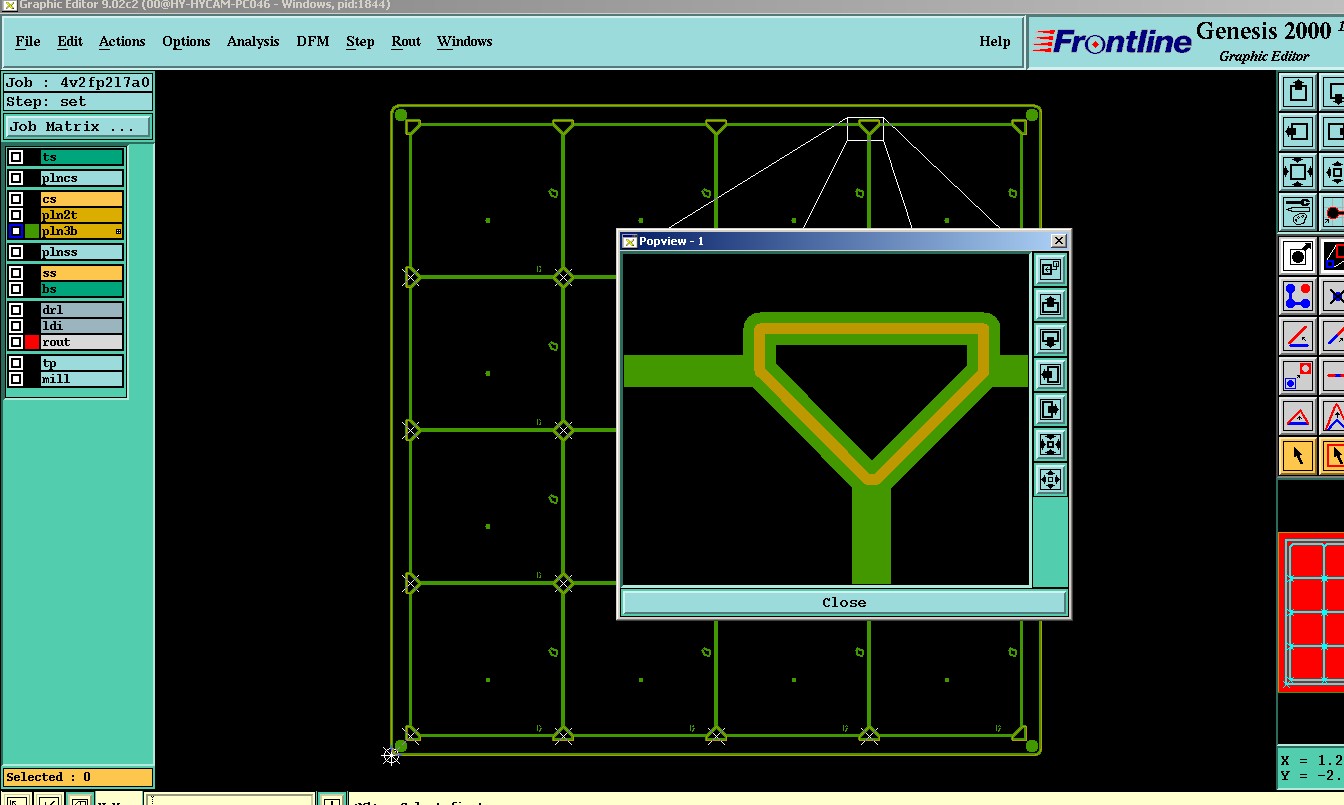Toggle plncs layer display checkbox
Screen dimensions: 1344x805
point(16,178)
